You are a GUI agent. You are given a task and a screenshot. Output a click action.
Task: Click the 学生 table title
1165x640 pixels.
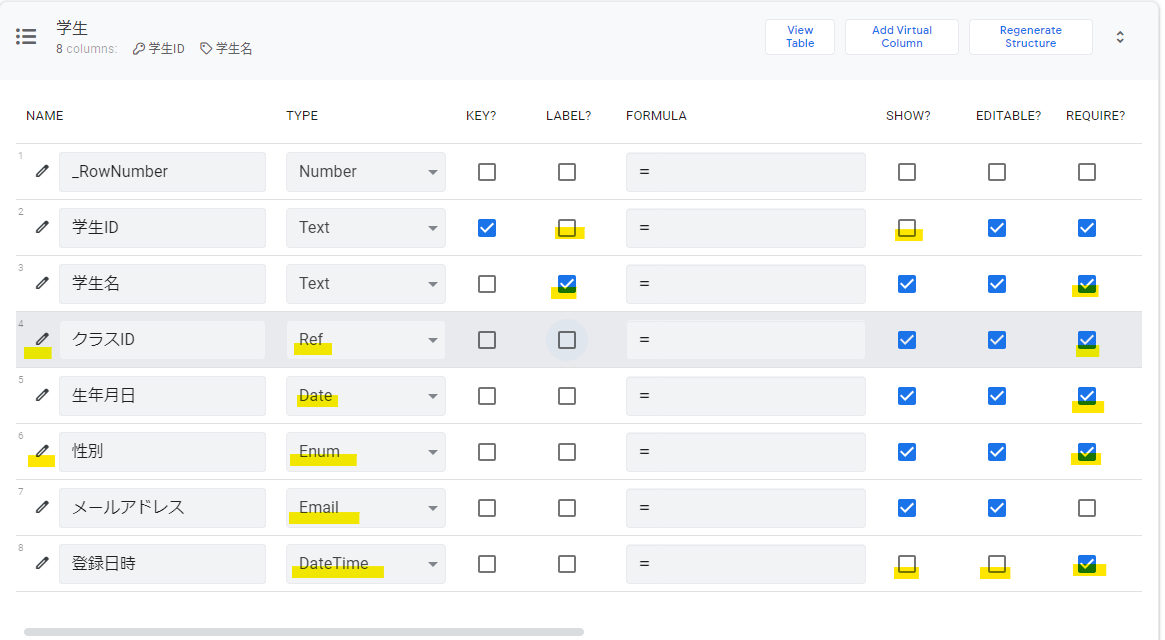(x=72, y=28)
